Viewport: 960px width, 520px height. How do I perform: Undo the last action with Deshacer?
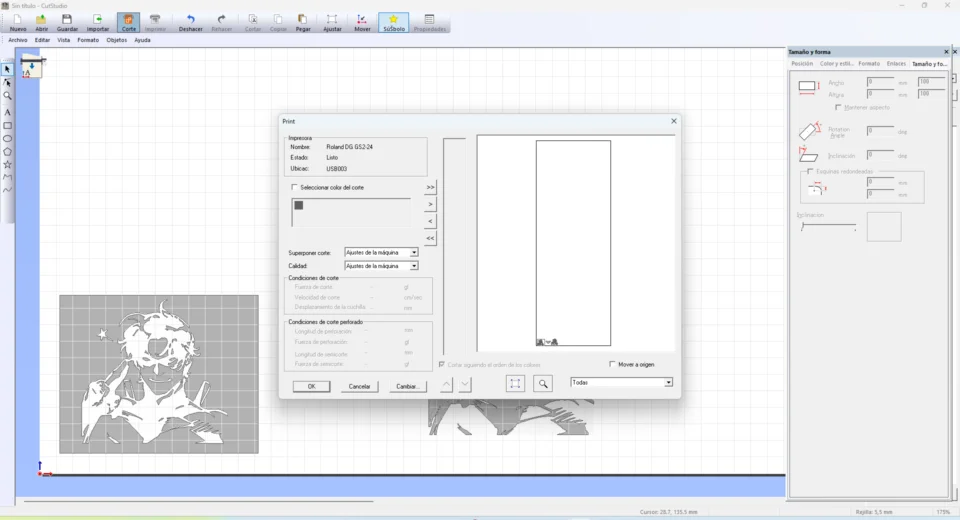coord(190,23)
